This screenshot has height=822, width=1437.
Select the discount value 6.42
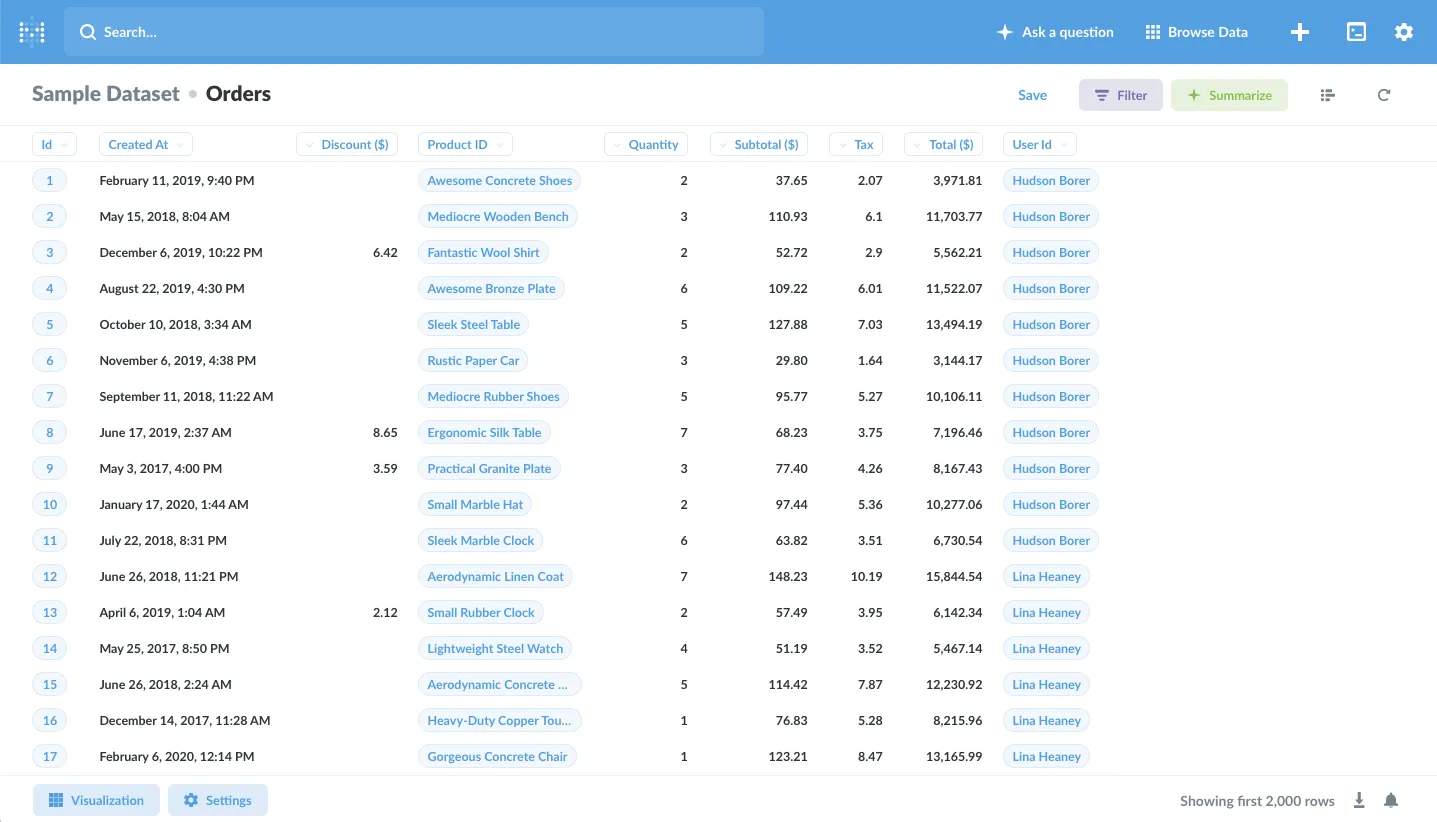(x=385, y=252)
